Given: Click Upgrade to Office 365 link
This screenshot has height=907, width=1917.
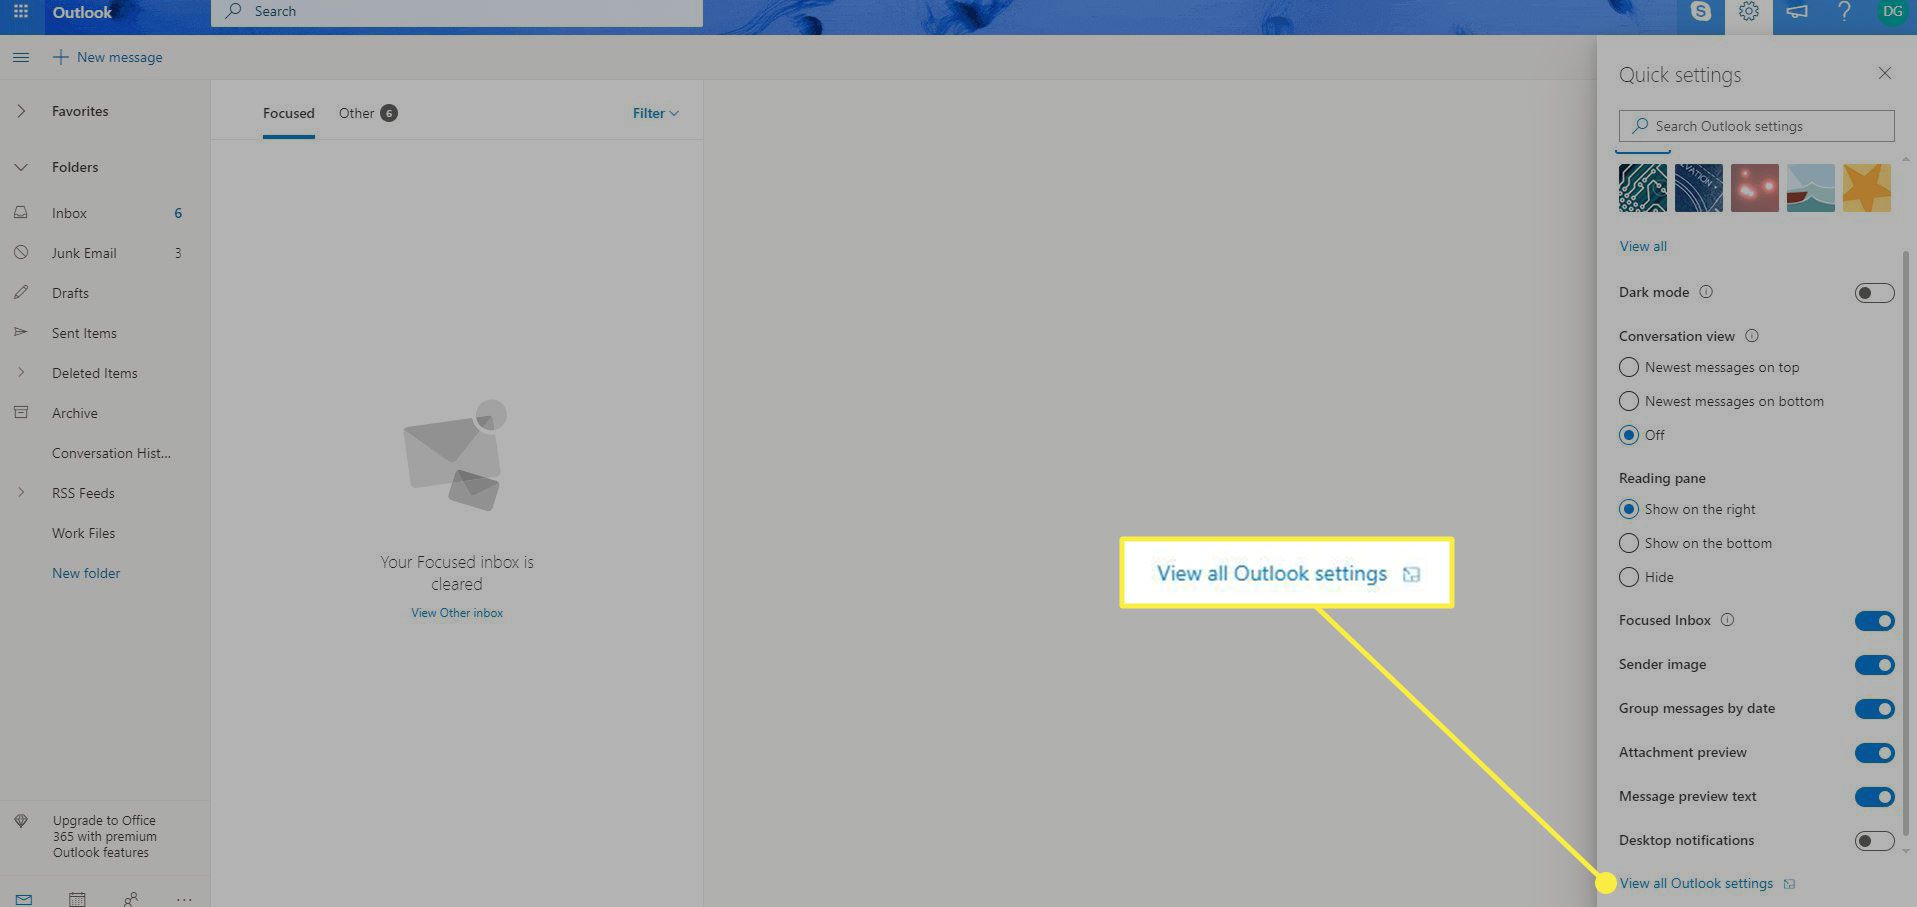Looking at the screenshot, I should (x=105, y=836).
